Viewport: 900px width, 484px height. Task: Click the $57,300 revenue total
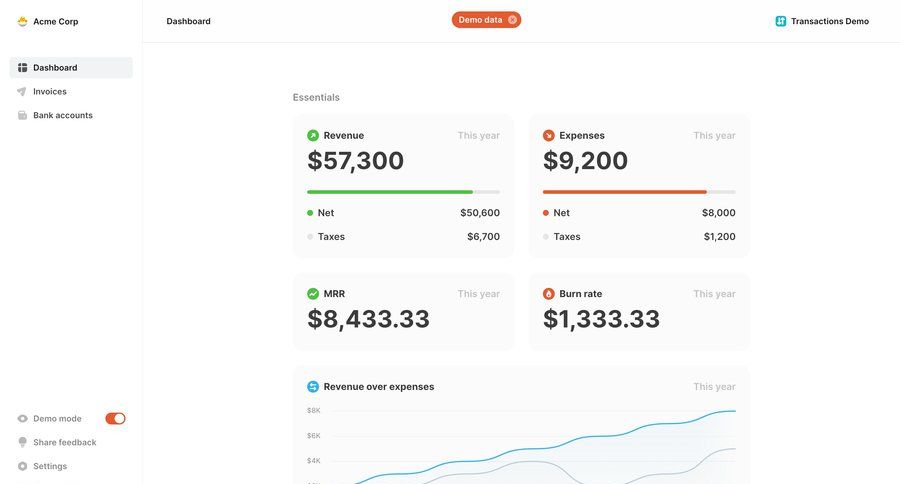coord(355,161)
